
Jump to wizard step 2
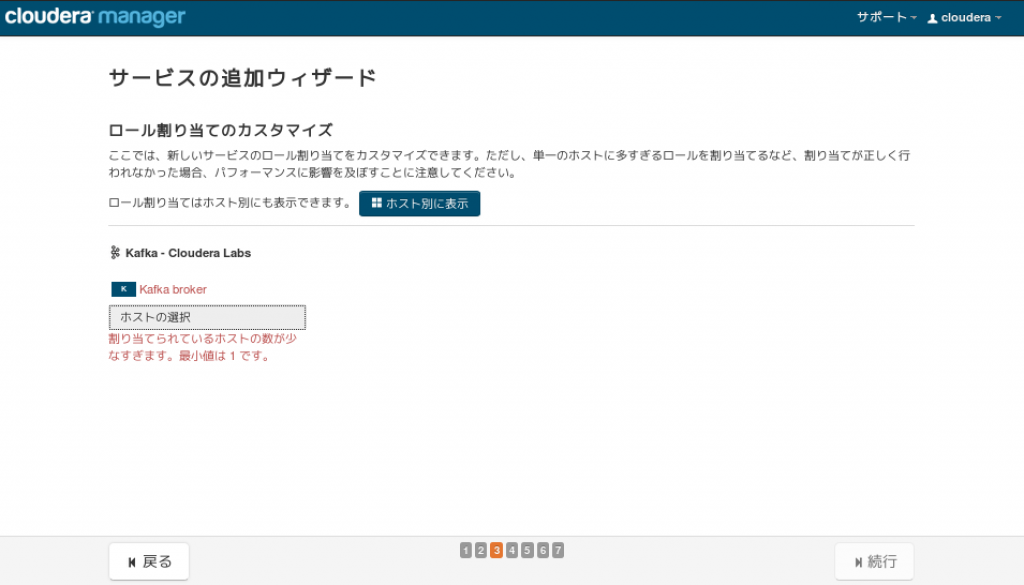click(481, 550)
